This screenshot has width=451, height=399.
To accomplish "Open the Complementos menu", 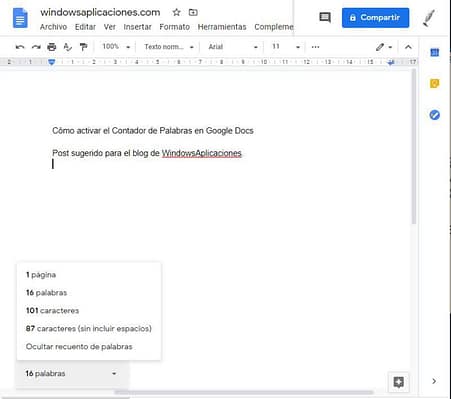I will tap(274, 27).
